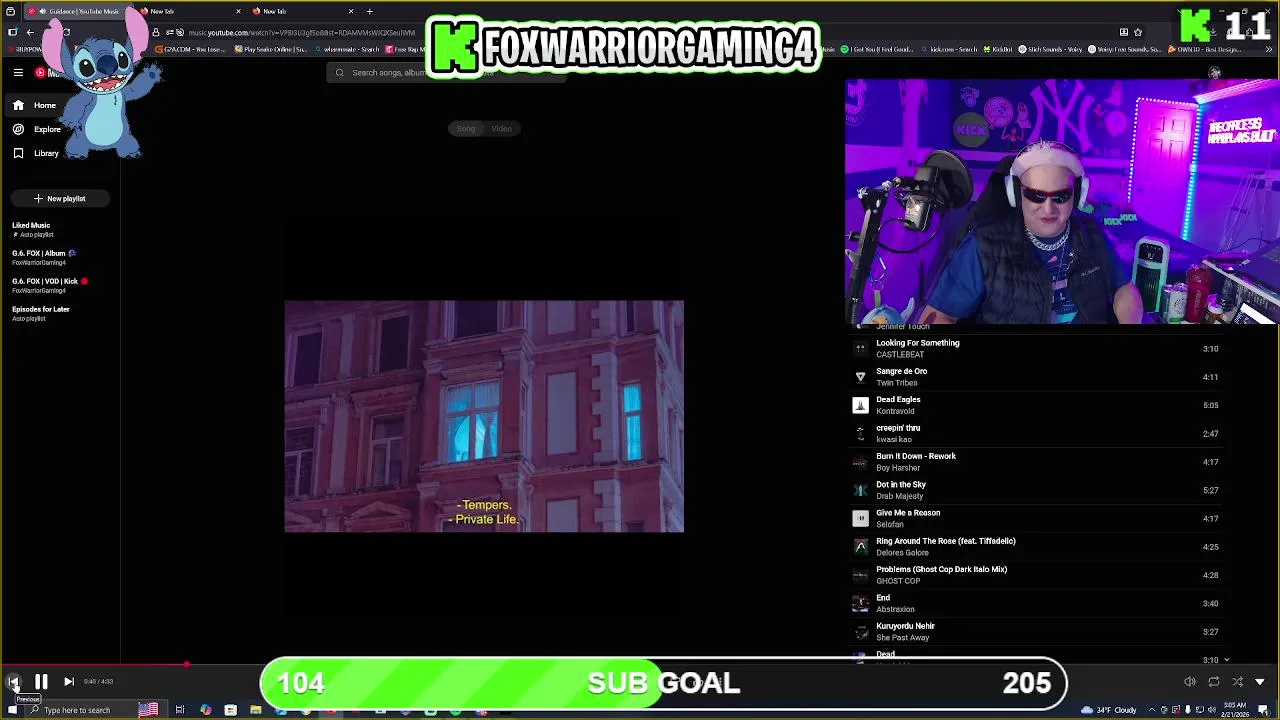Image resolution: width=1280 pixels, height=720 pixels.
Task: Open the Windows Start menu
Action: (11, 710)
